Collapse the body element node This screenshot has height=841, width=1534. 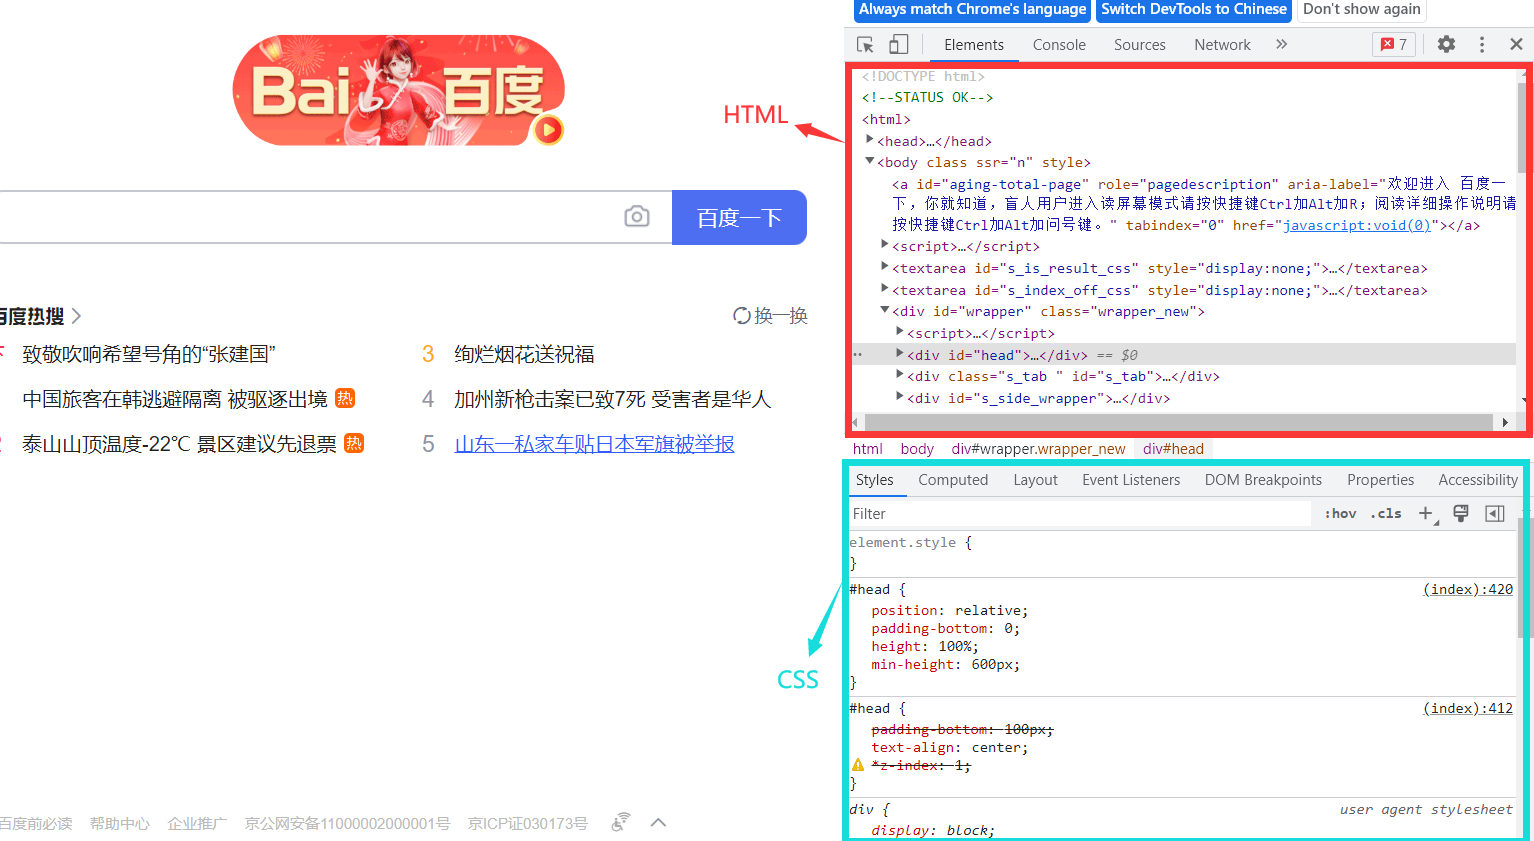tap(869, 161)
